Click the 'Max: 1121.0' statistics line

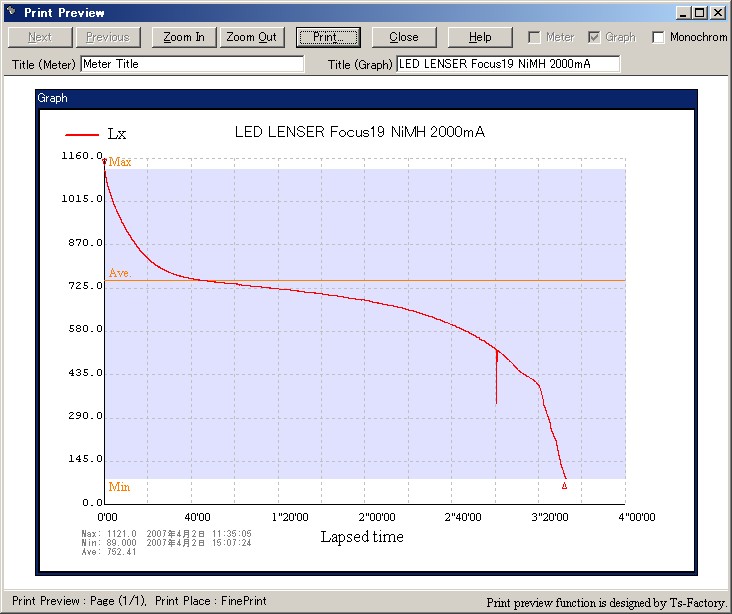point(167,534)
